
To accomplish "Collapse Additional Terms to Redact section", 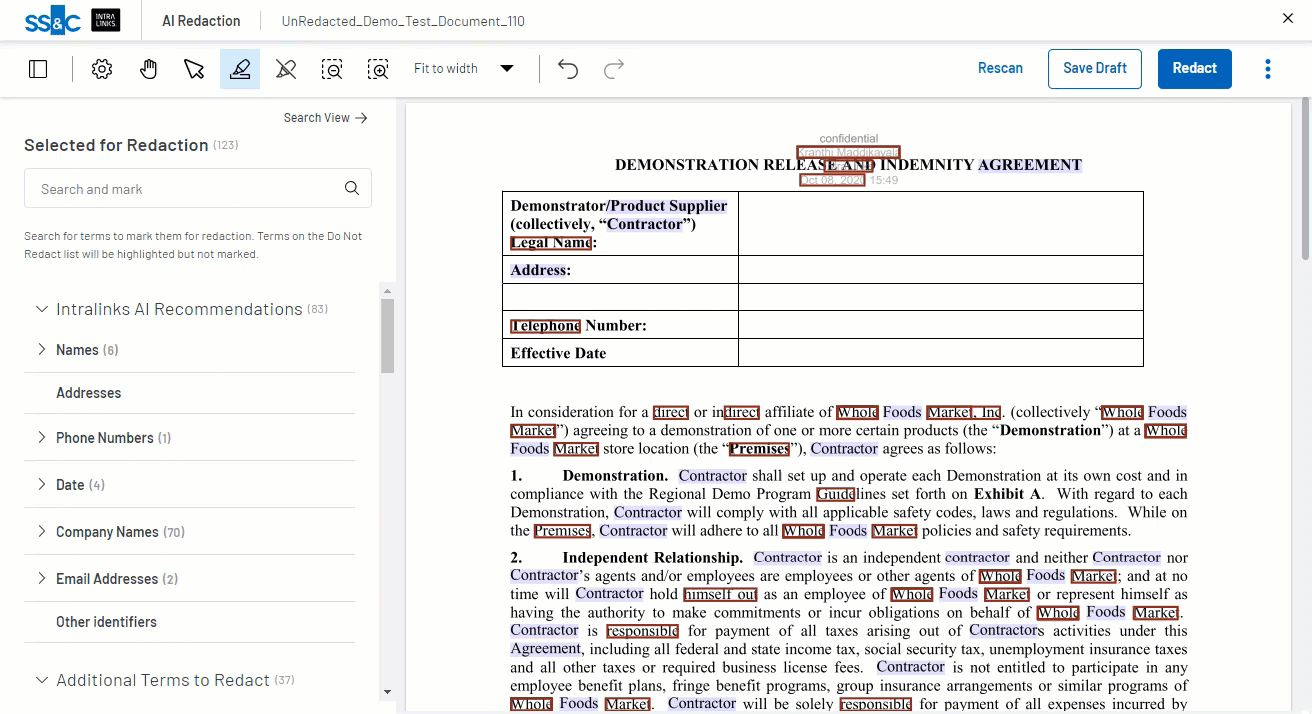I will [x=42, y=680].
